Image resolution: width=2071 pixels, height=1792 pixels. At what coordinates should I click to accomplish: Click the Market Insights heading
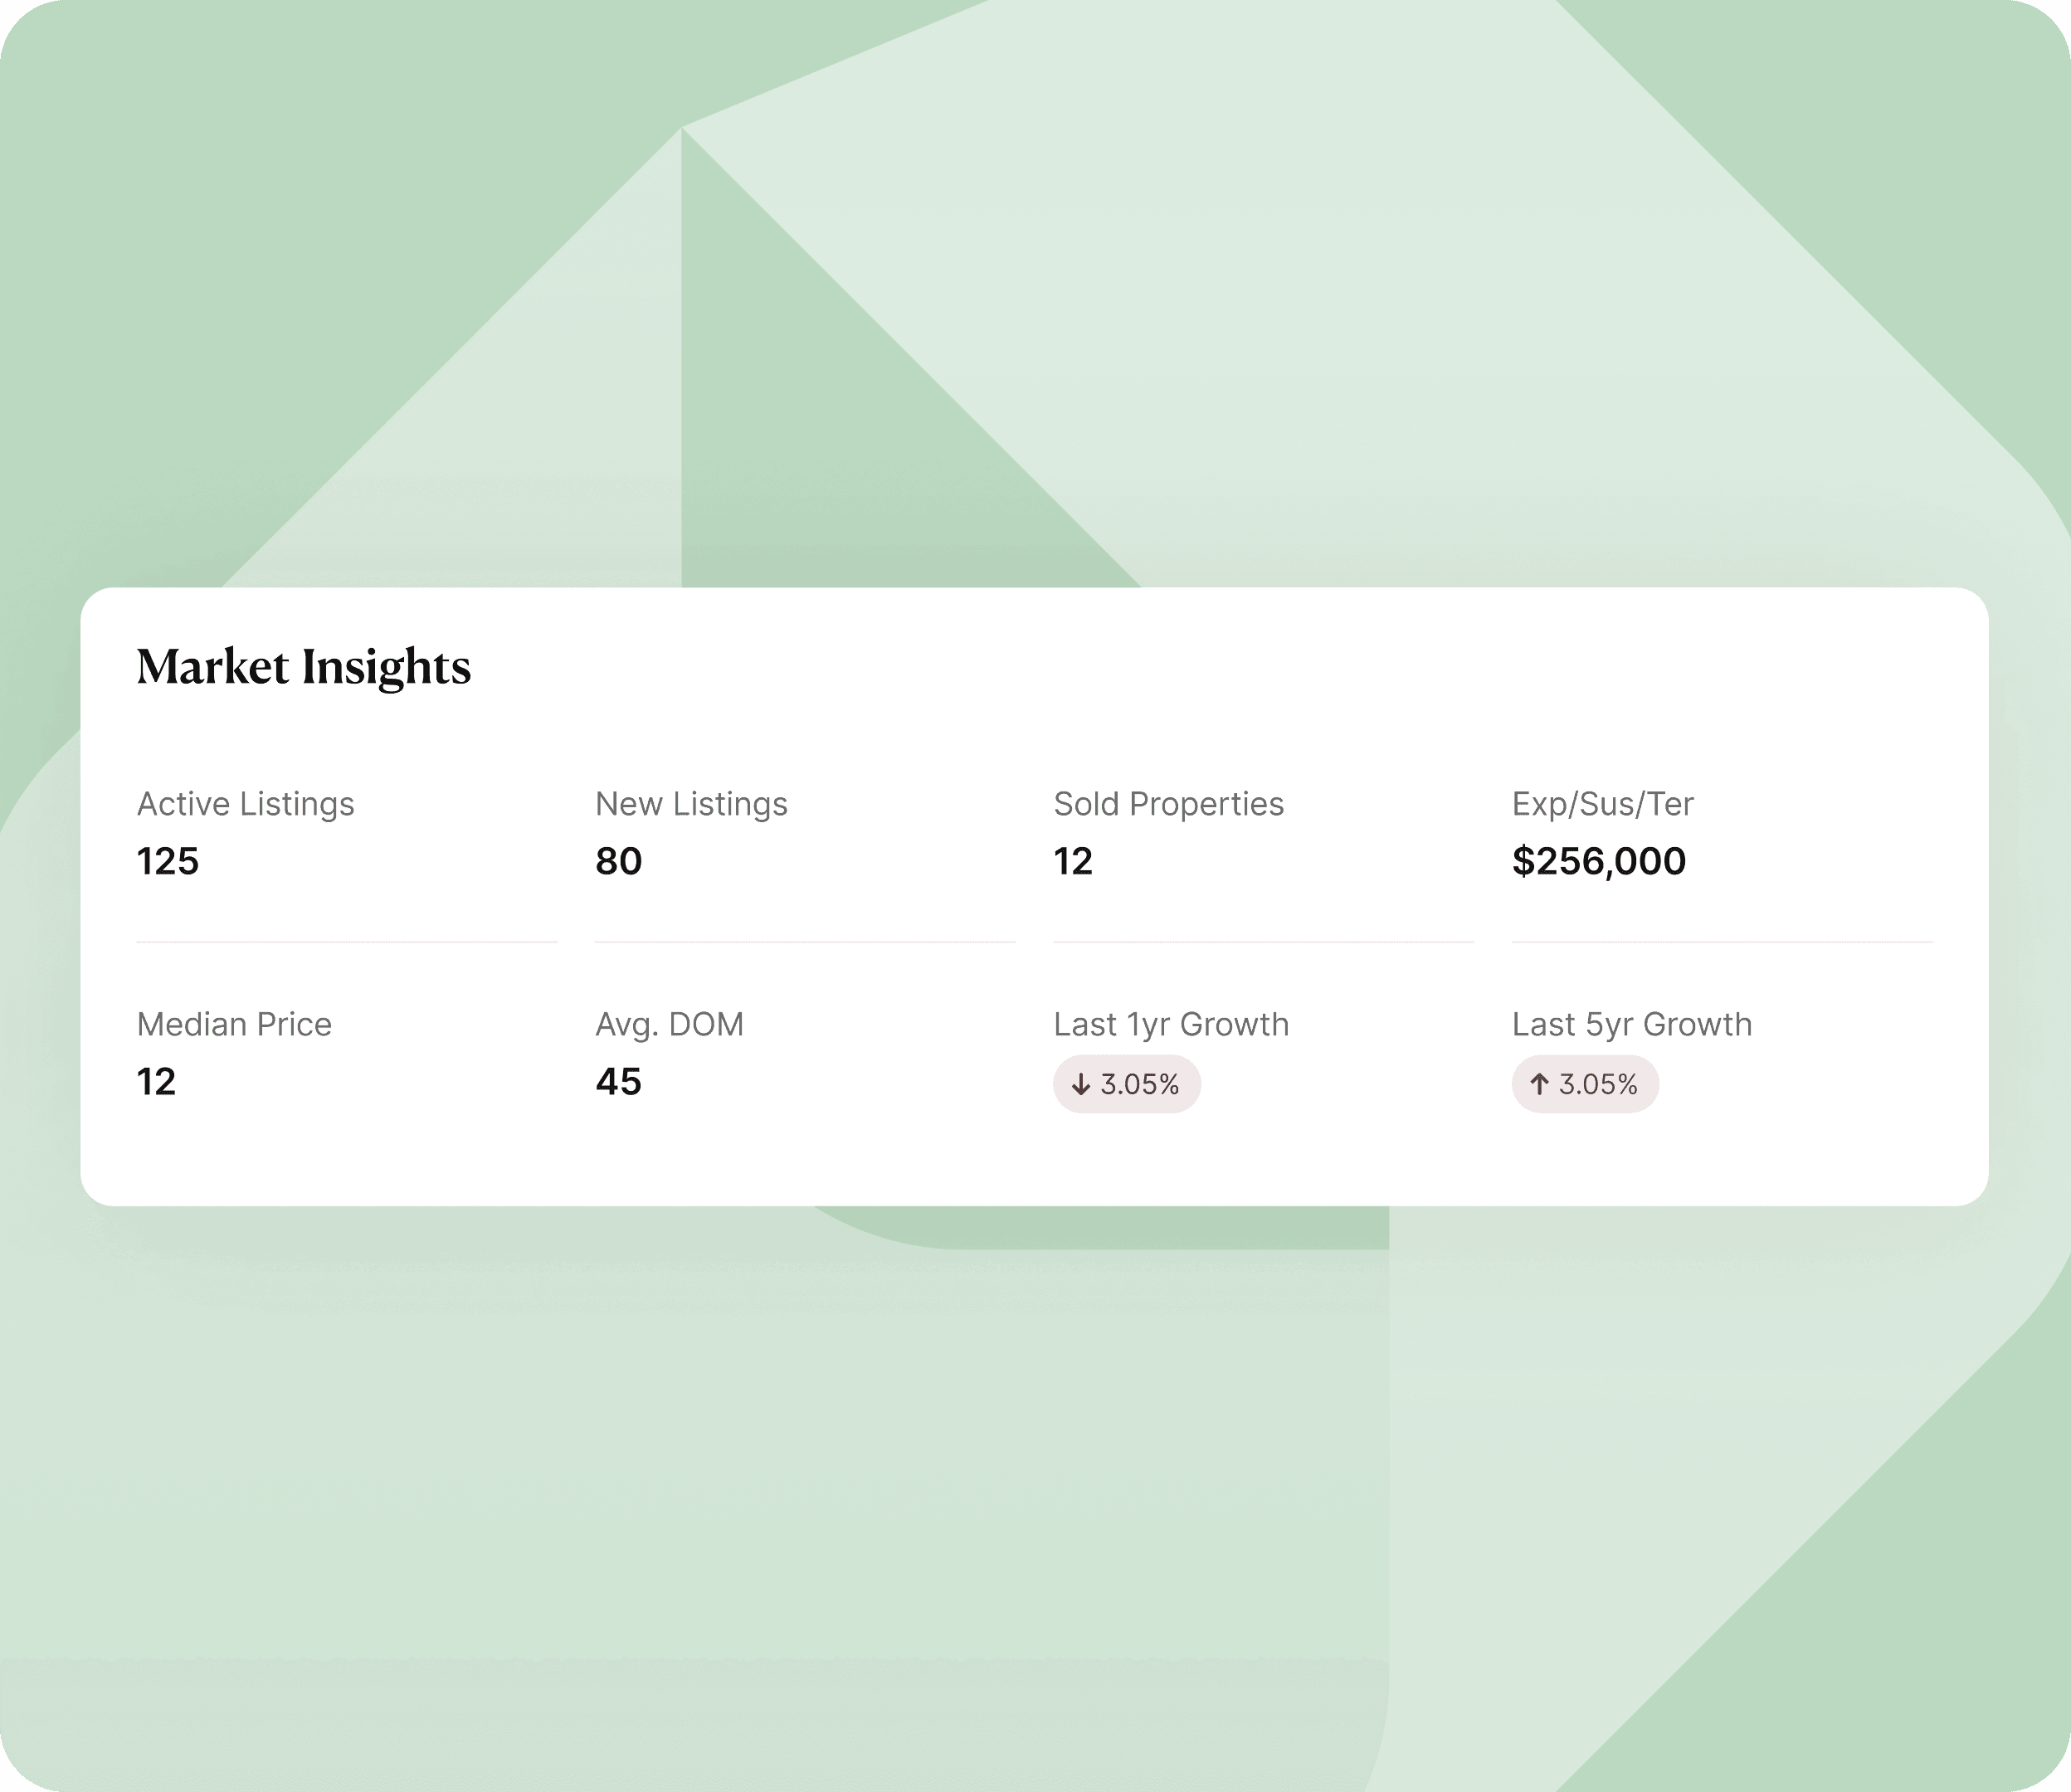[303, 667]
